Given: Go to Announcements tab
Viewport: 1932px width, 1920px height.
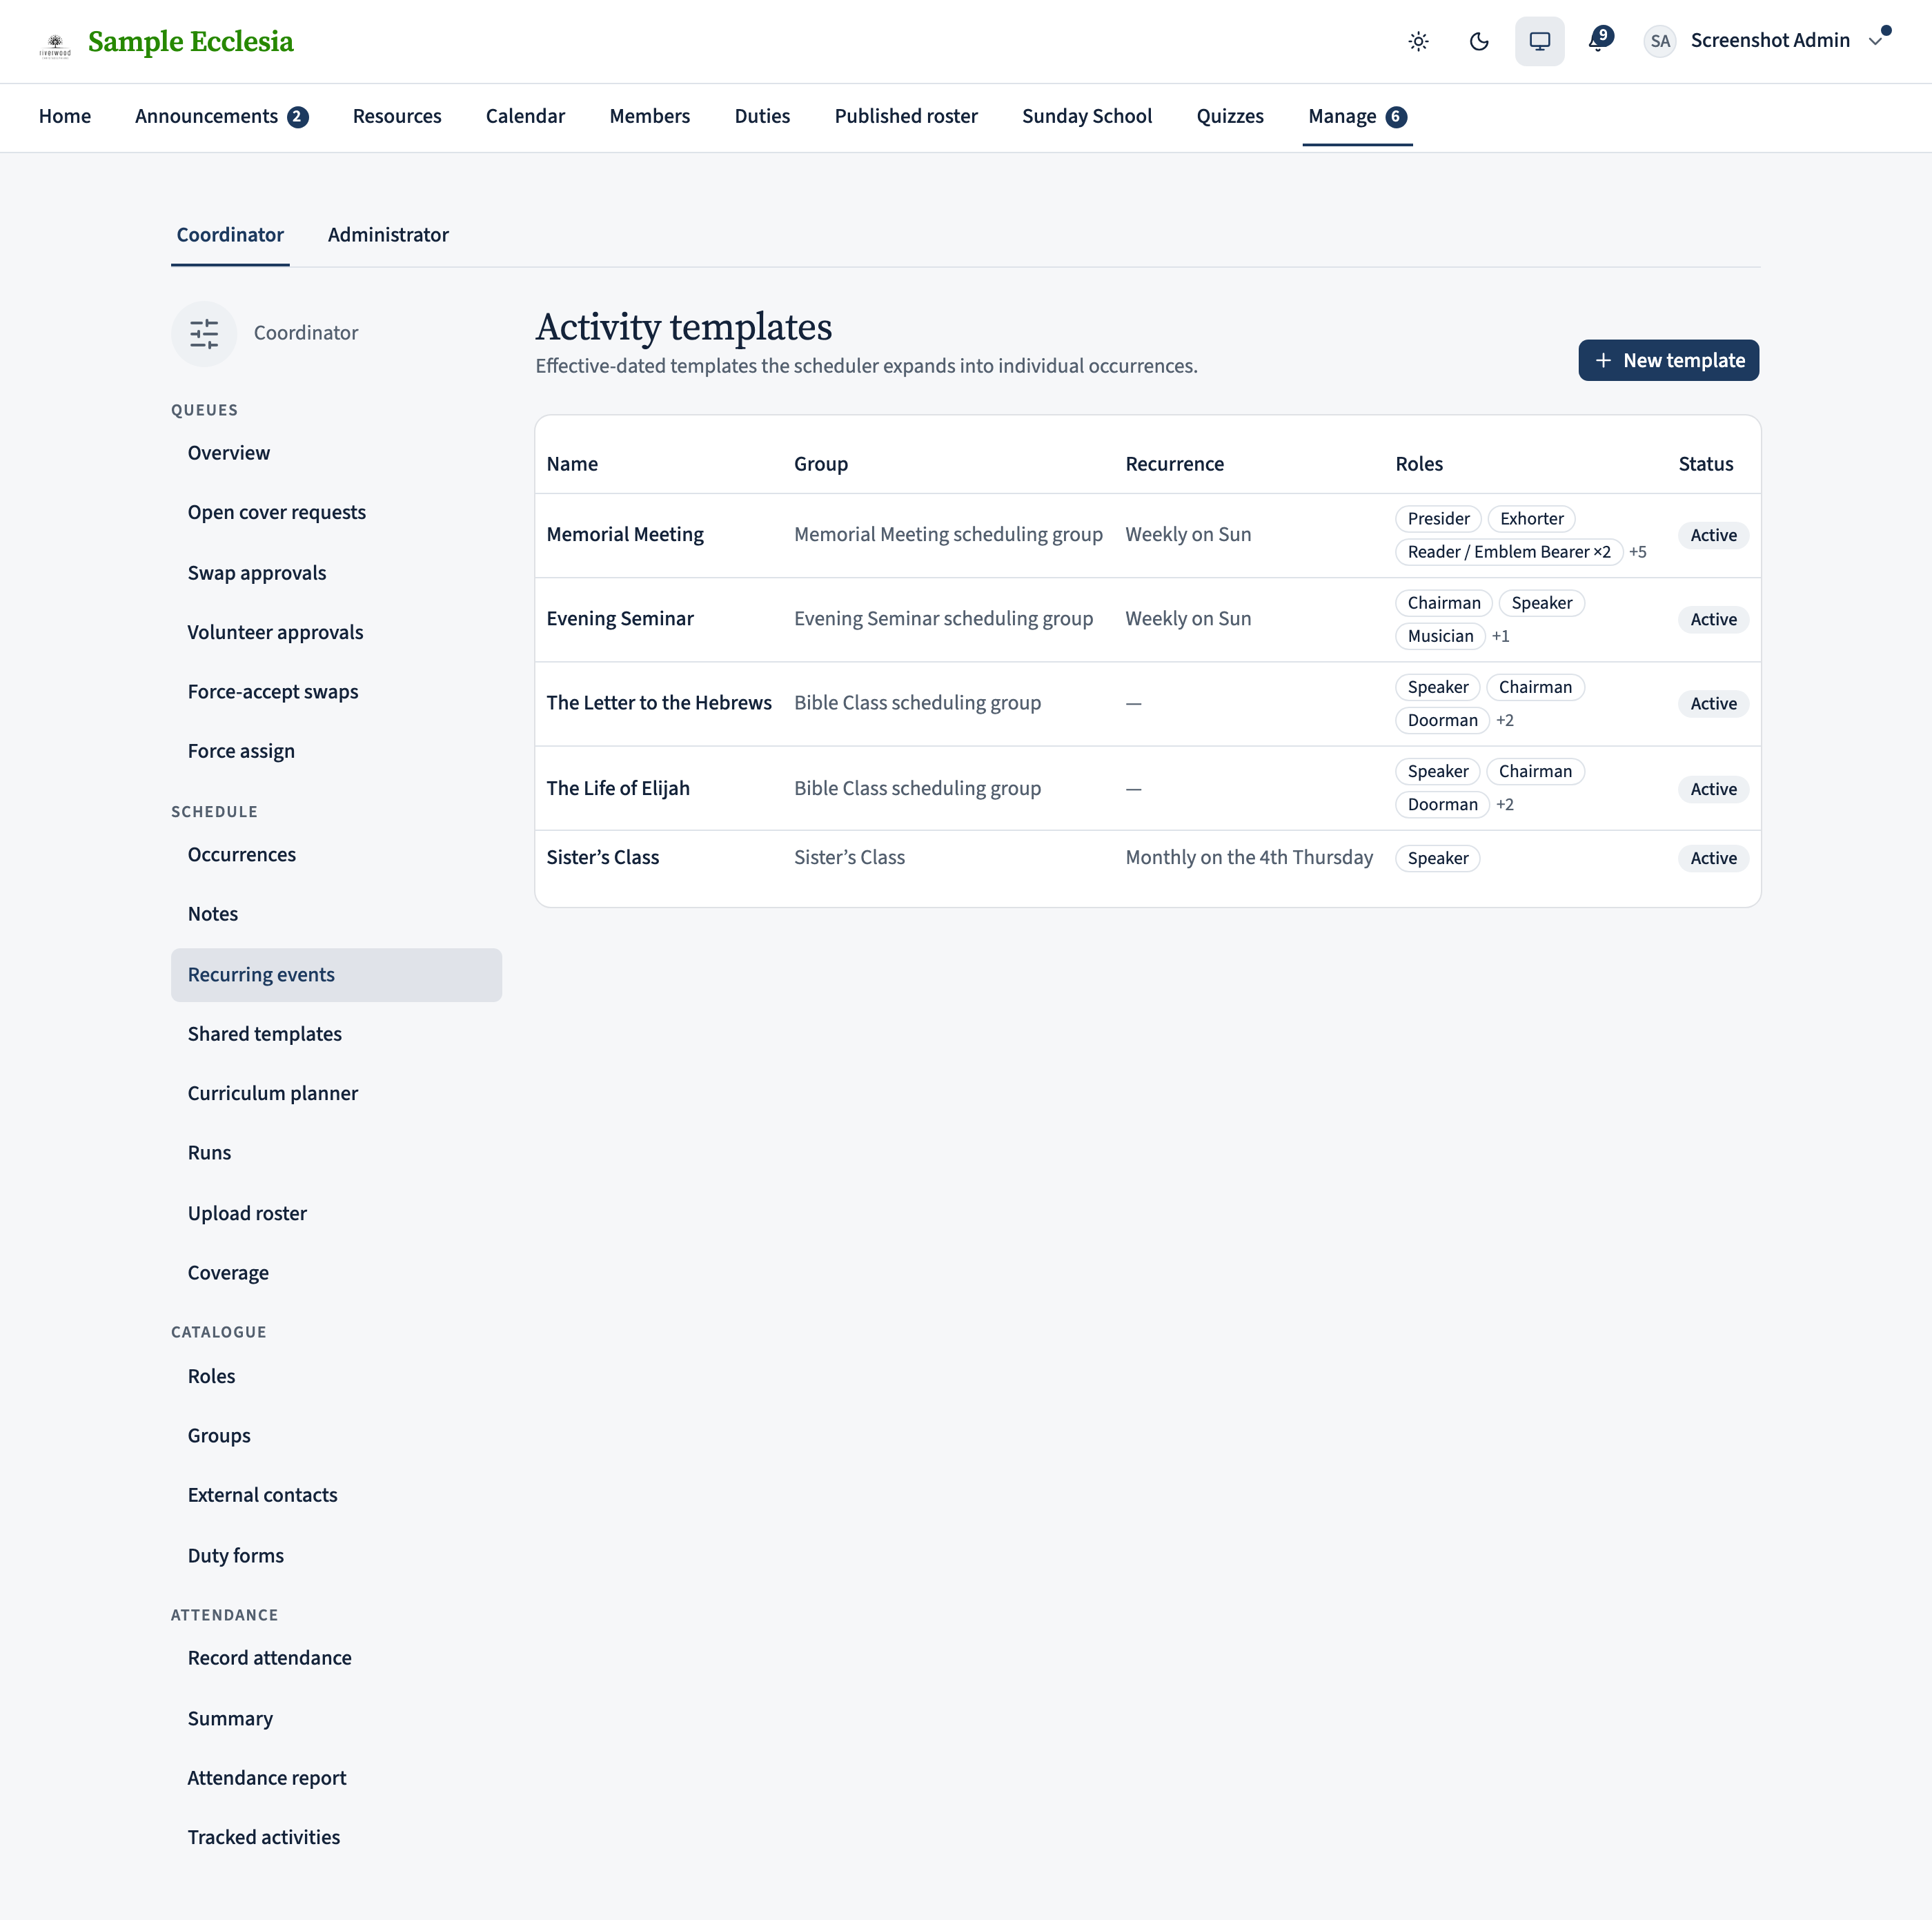Looking at the screenshot, I should click(x=221, y=116).
